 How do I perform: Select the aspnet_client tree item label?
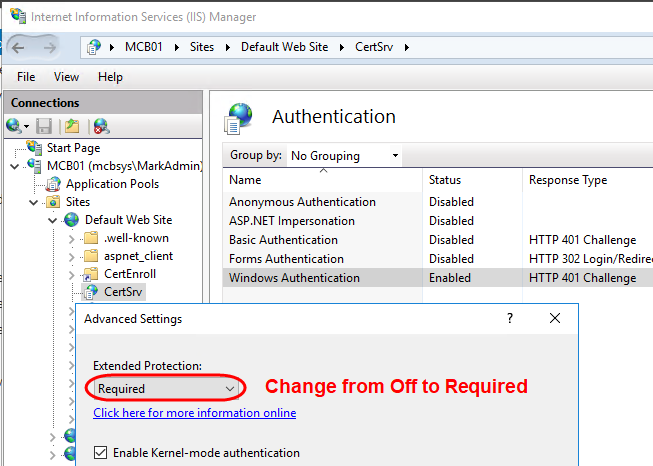(x=138, y=256)
